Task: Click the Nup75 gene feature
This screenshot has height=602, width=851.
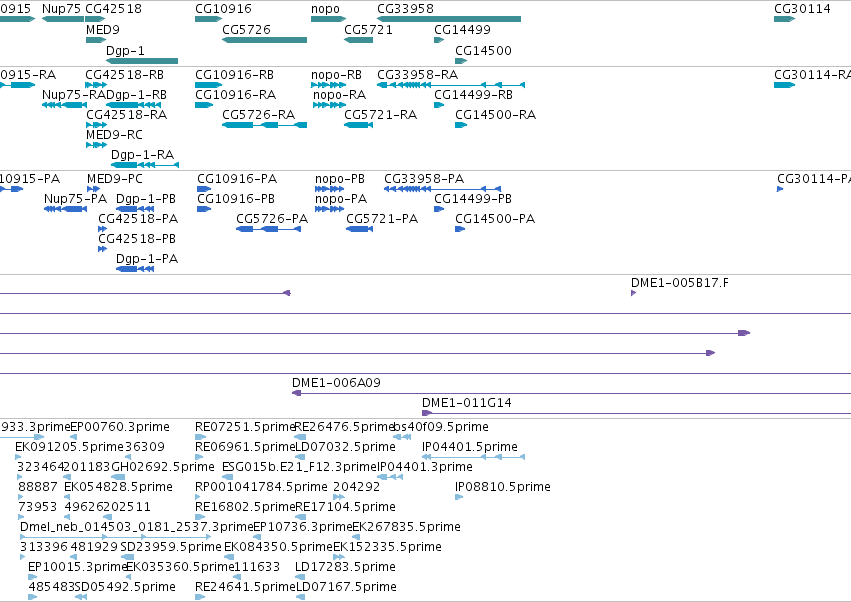Action: coord(63,19)
